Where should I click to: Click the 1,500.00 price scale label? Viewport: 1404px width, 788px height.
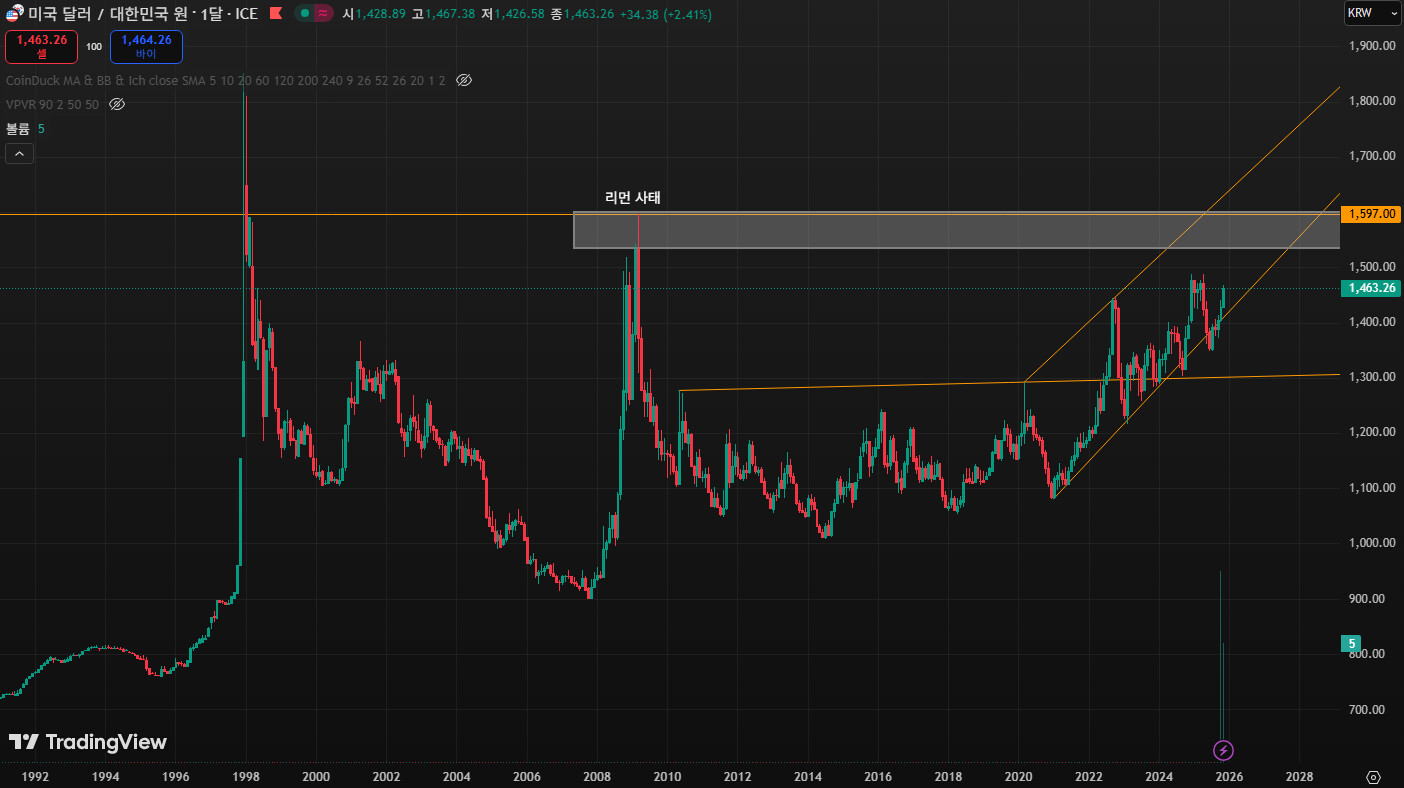[x=1371, y=267]
